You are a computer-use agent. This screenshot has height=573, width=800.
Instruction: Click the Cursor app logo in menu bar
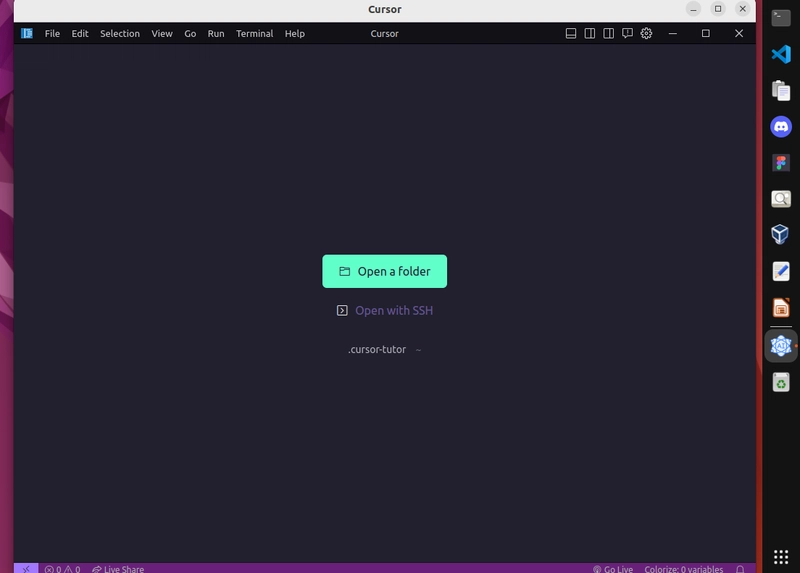[x=27, y=33]
